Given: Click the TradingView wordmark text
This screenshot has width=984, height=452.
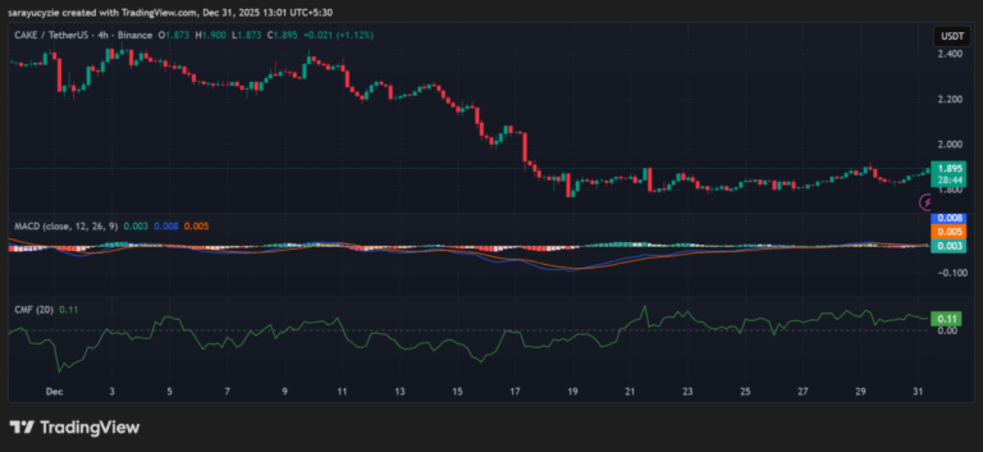Looking at the screenshot, I should point(89,428).
